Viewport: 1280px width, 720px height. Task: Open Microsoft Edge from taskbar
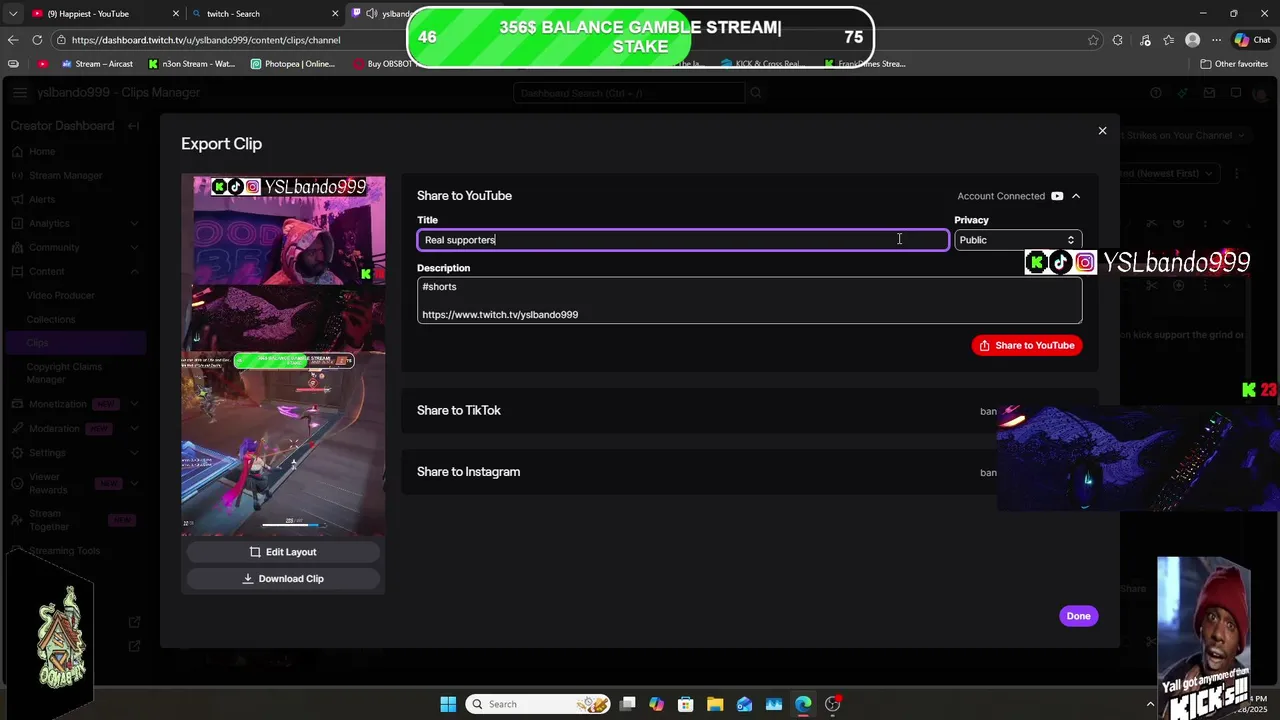click(803, 704)
